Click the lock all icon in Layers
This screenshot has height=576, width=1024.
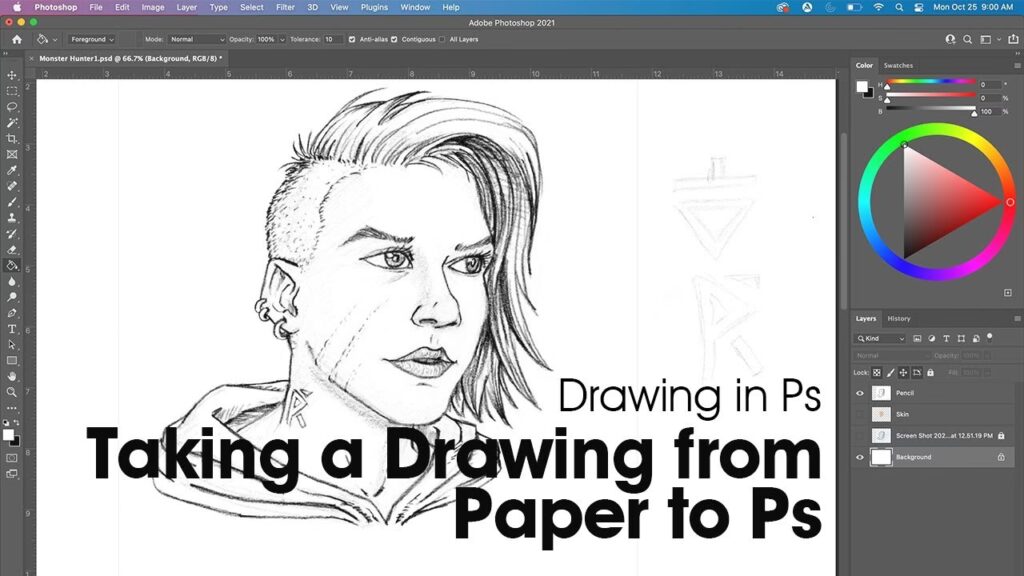tap(930, 372)
